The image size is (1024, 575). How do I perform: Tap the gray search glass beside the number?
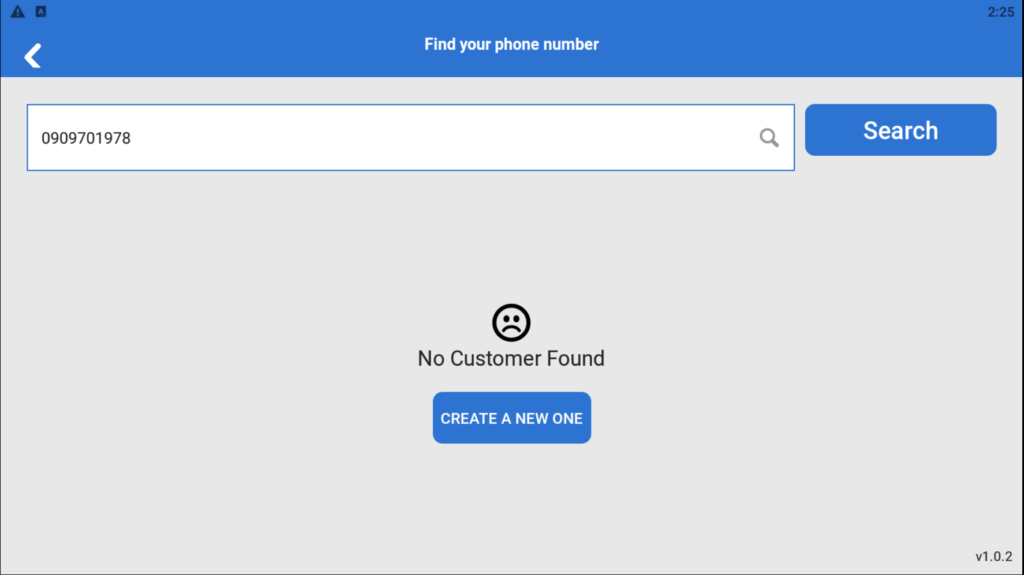(769, 137)
